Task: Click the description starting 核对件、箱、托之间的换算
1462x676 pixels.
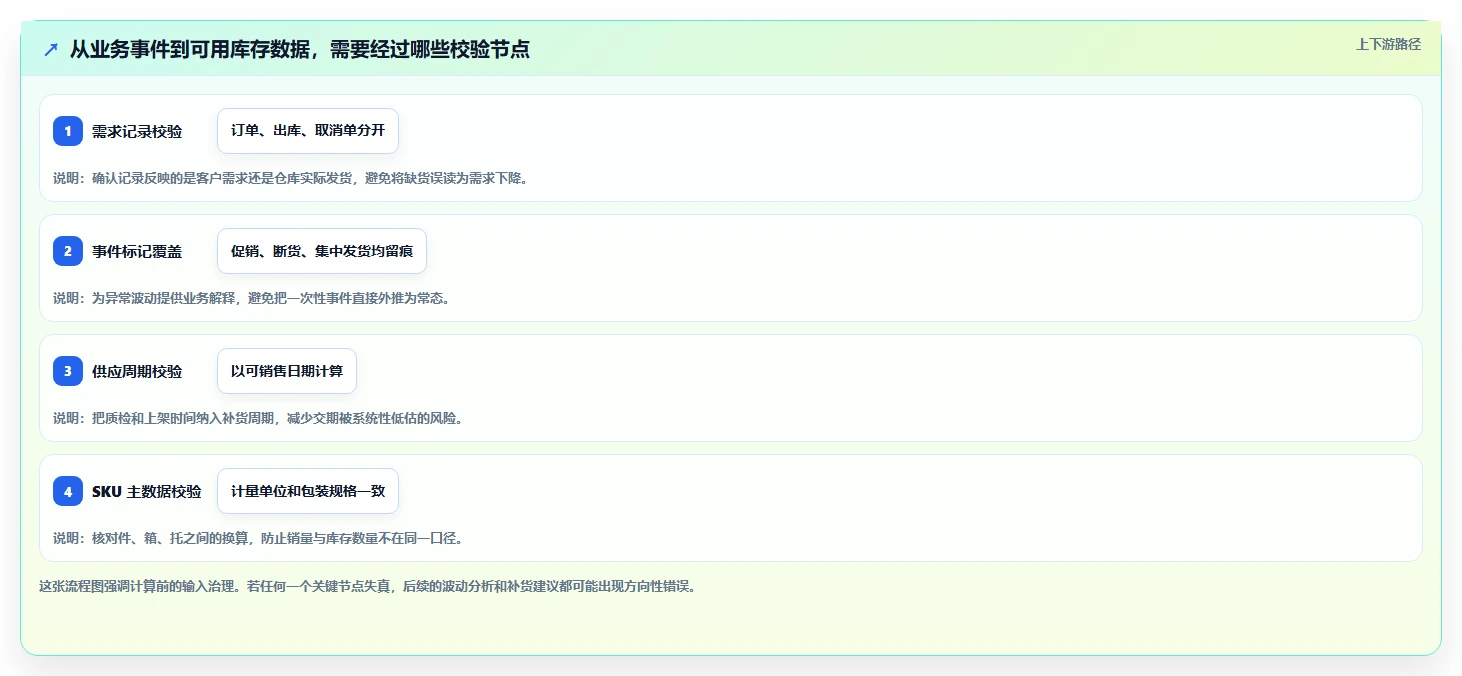Action: pyautogui.click(x=258, y=538)
